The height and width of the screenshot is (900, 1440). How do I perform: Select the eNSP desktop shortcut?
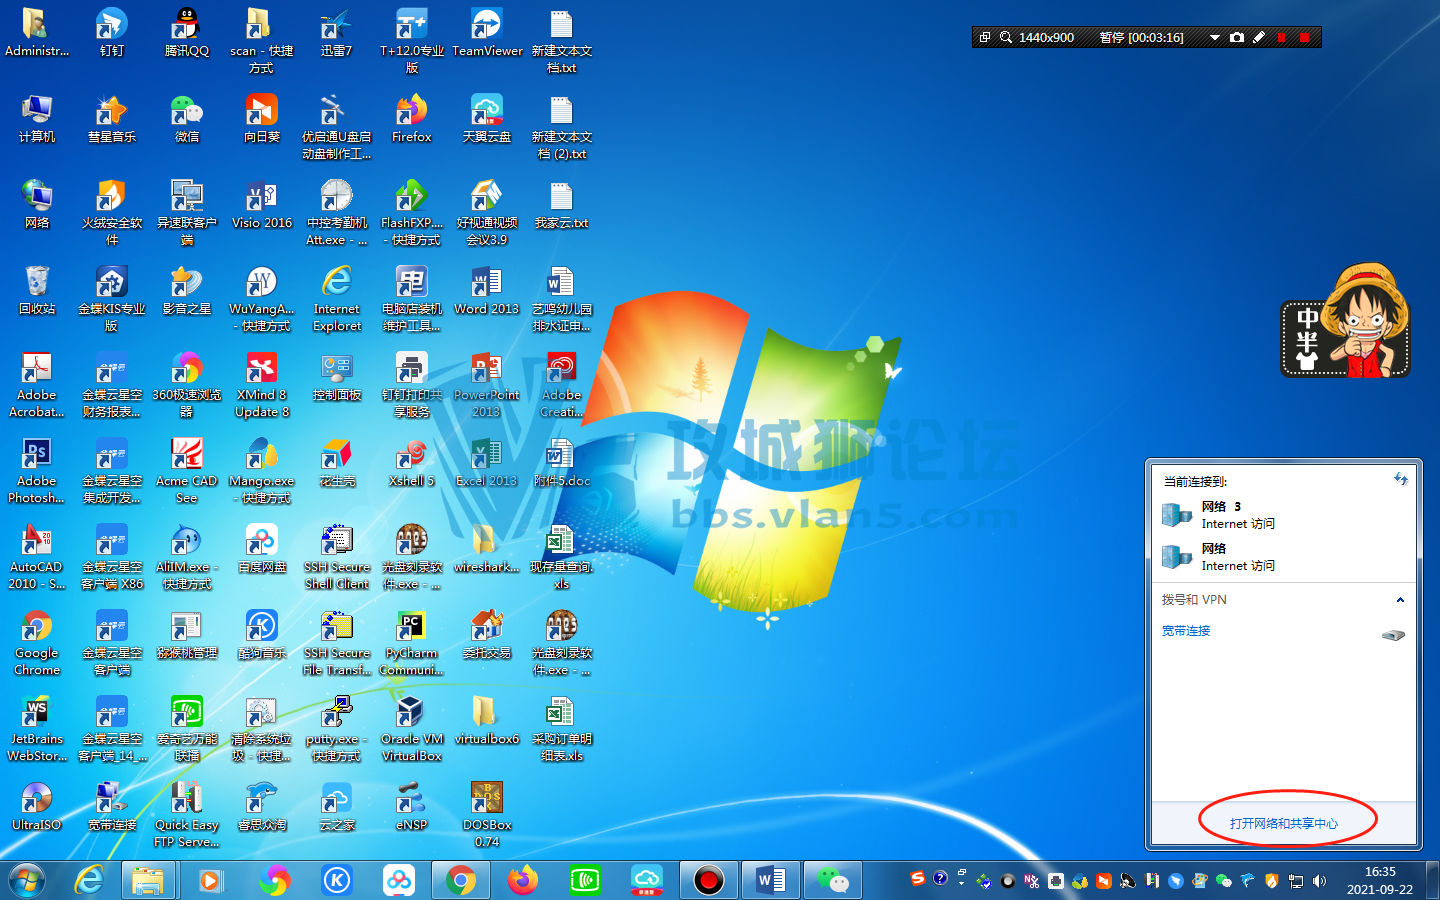tap(411, 807)
